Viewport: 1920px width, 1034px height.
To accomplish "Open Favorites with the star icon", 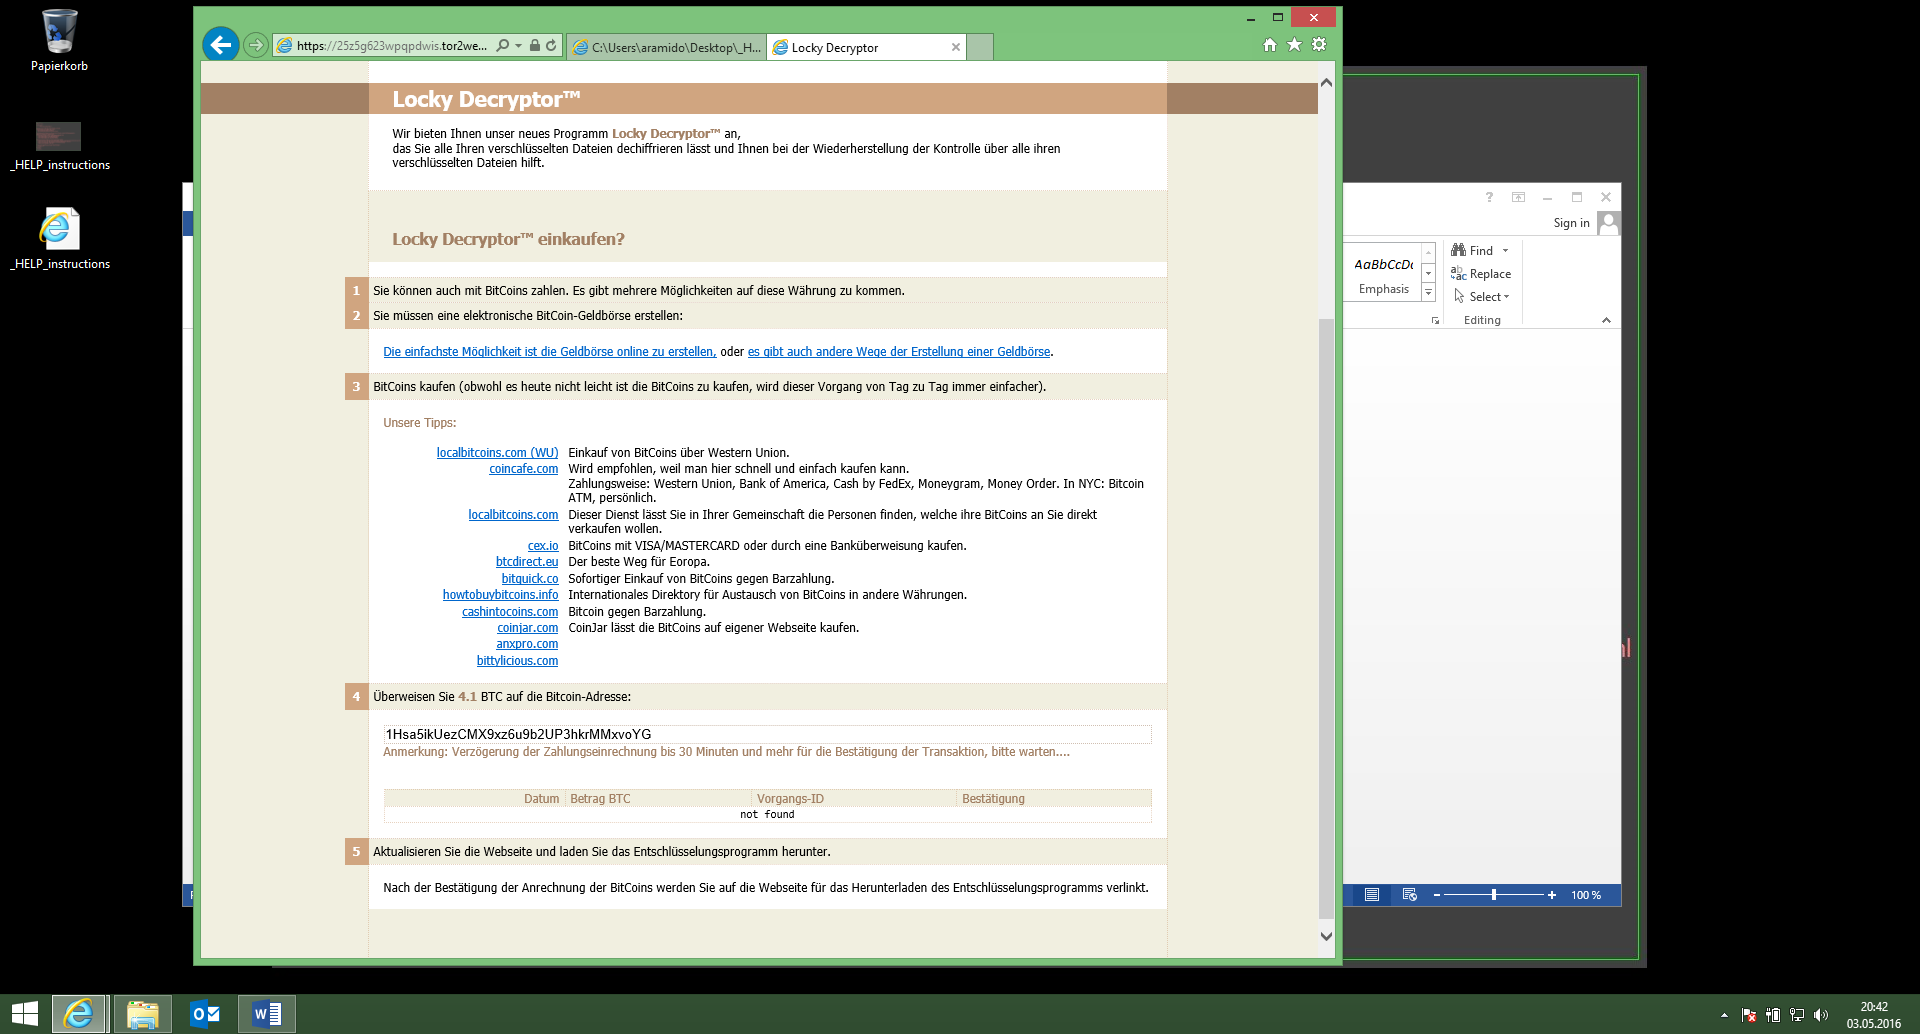I will [x=1294, y=45].
